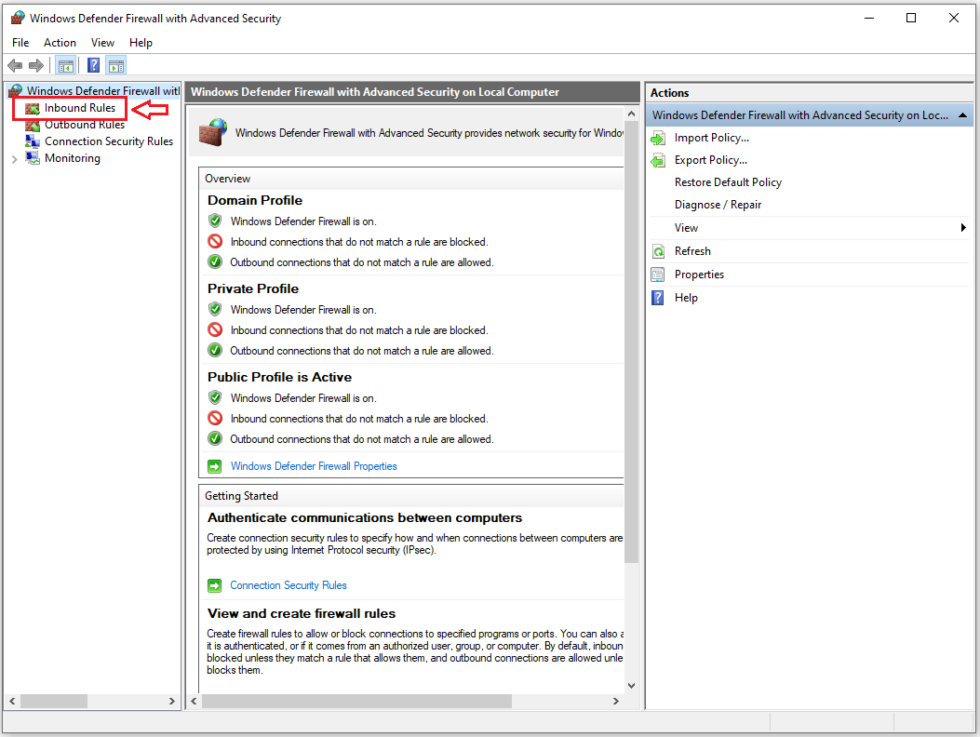Select Outbound Rules in the tree
Screen dimensions: 980x737
84,125
